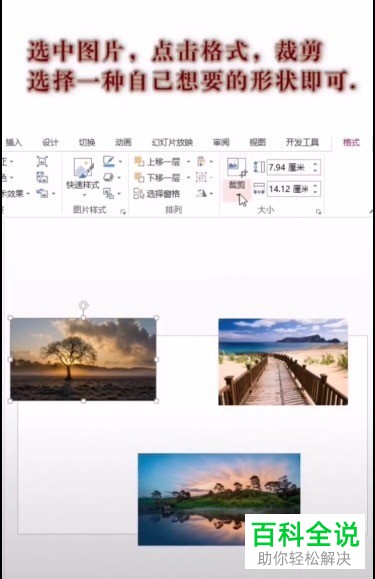Open the 大小 group dialog launcher
This screenshot has width=375, height=579.
[x=319, y=212]
